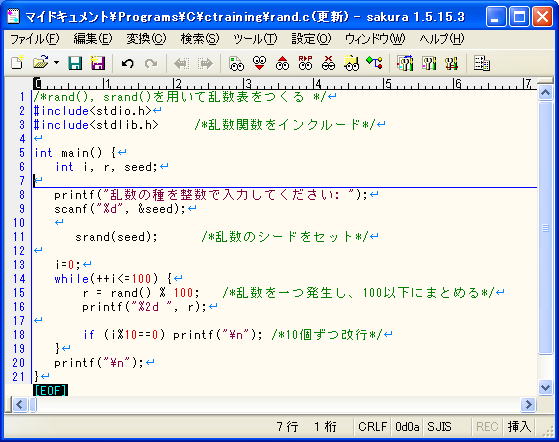Open the ファイル(F) menu
The width and height of the screenshot is (559, 442).
(x=34, y=39)
